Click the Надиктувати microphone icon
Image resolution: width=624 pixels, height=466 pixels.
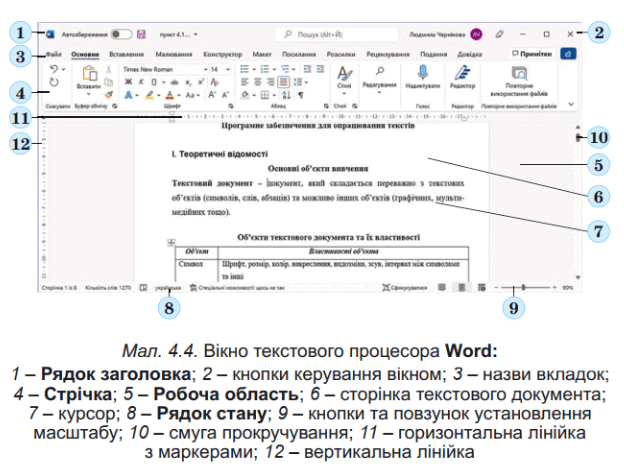coord(423,73)
